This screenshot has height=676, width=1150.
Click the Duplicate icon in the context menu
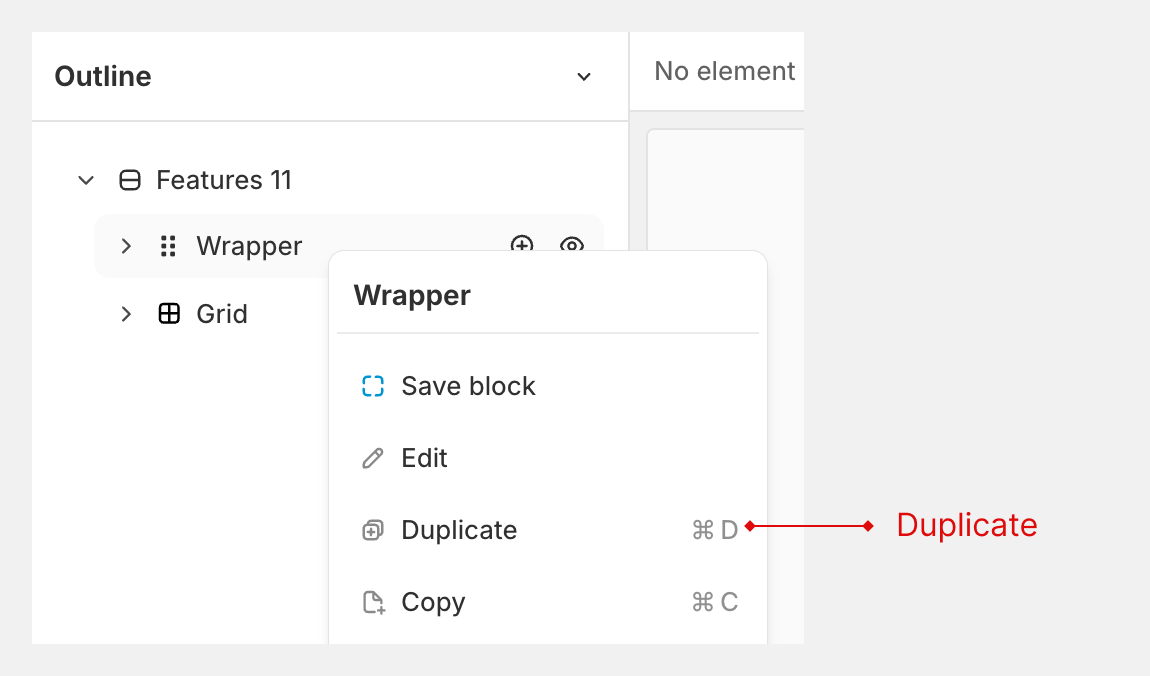tap(372, 530)
